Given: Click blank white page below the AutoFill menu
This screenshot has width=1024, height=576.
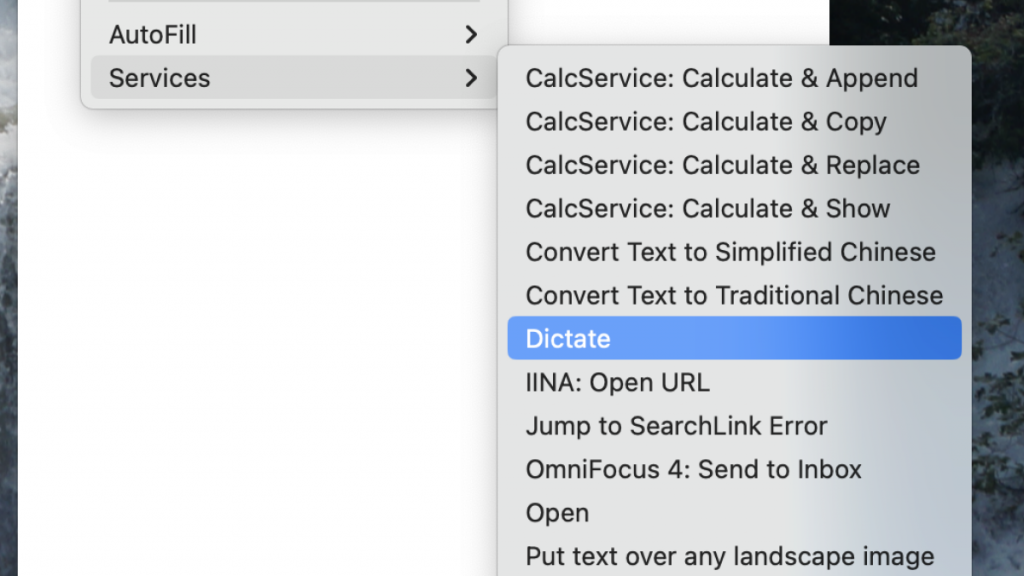Looking at the screenshot, I should coord(250,350).
